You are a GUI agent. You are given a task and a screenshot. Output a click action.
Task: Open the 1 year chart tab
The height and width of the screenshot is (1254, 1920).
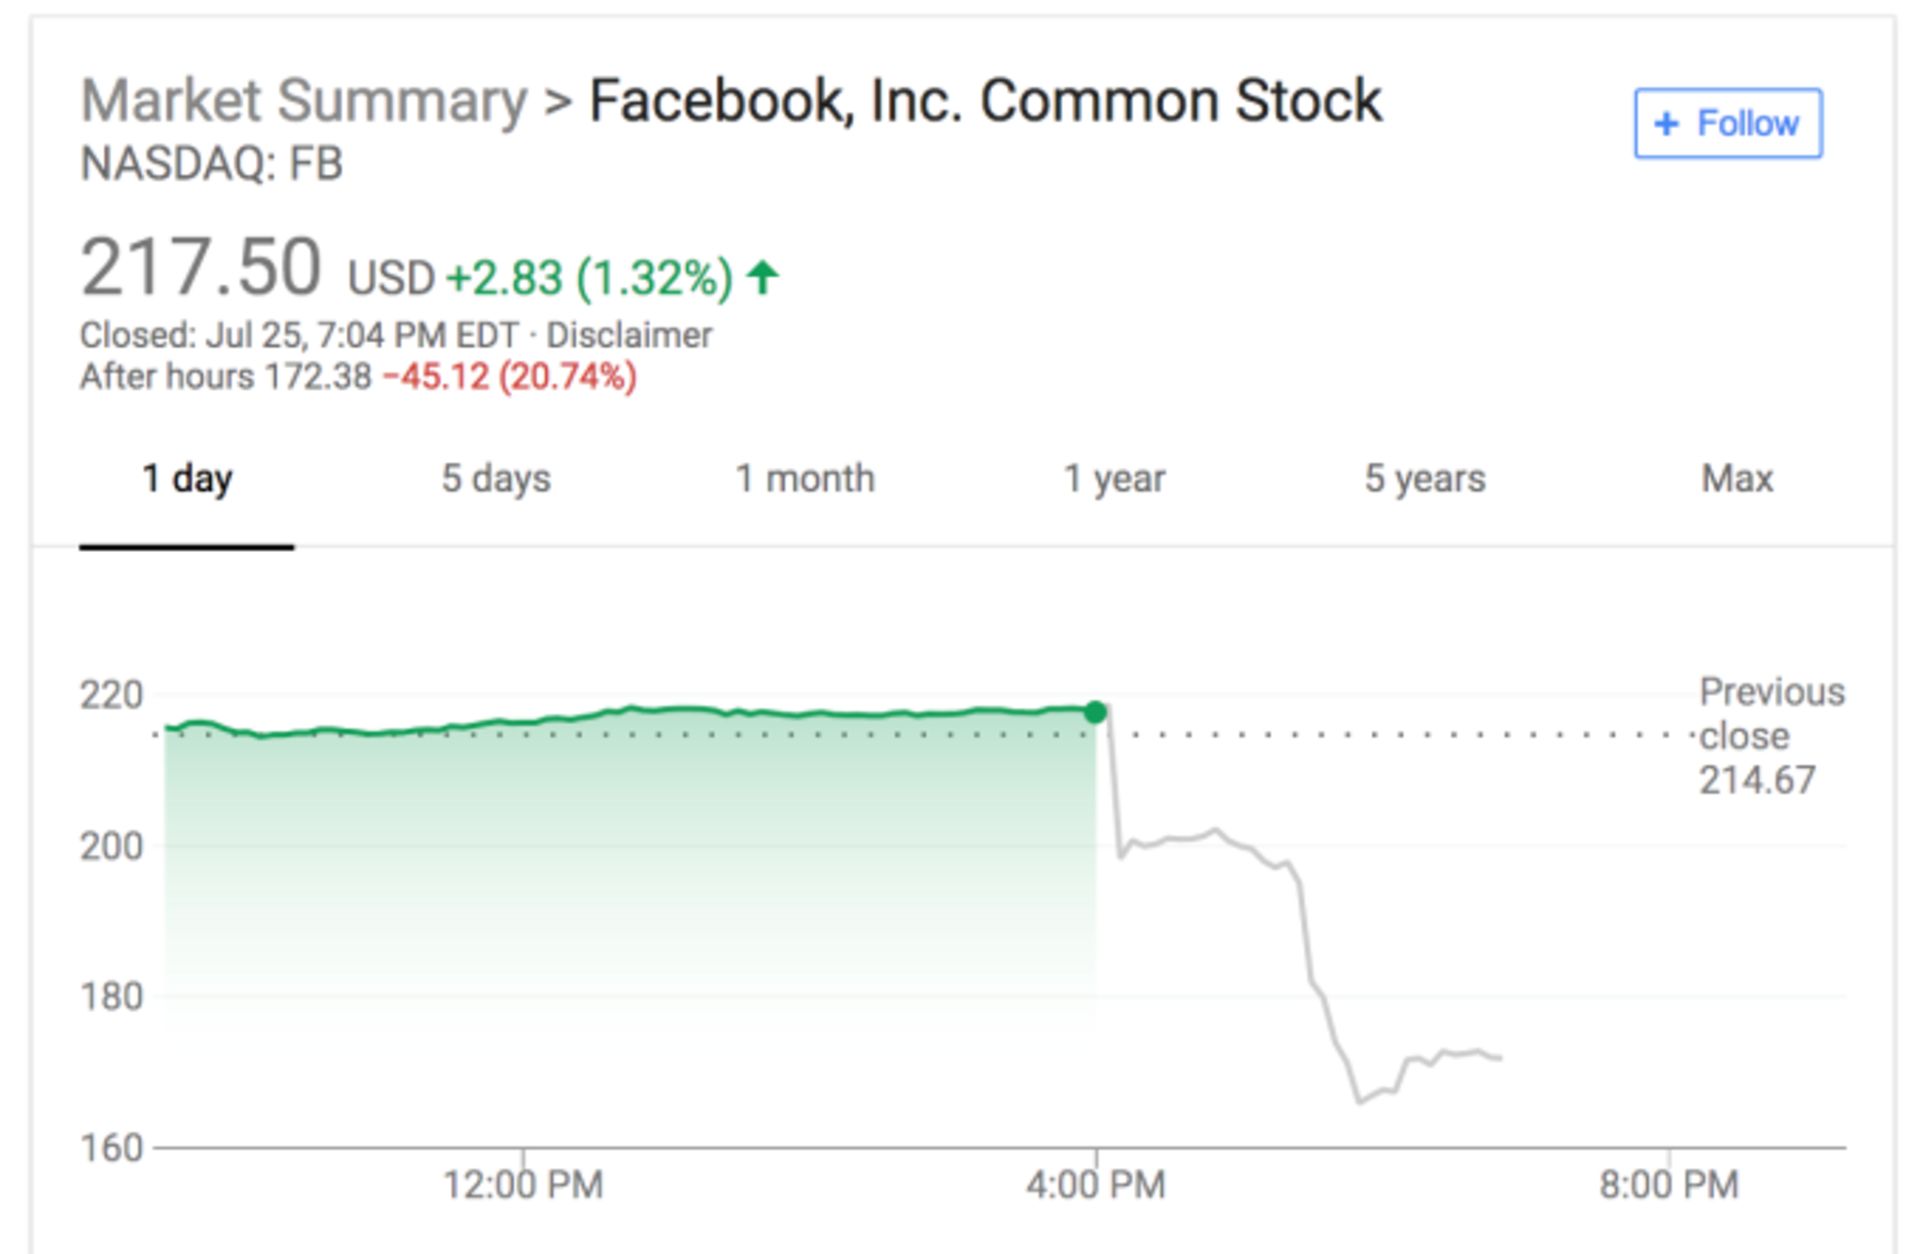click(x=1113, y=479)
